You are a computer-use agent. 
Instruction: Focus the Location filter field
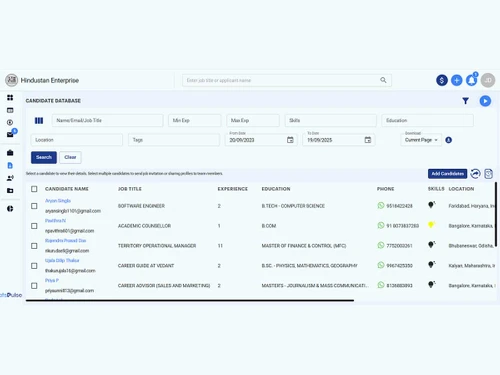(x=77, y=140)
